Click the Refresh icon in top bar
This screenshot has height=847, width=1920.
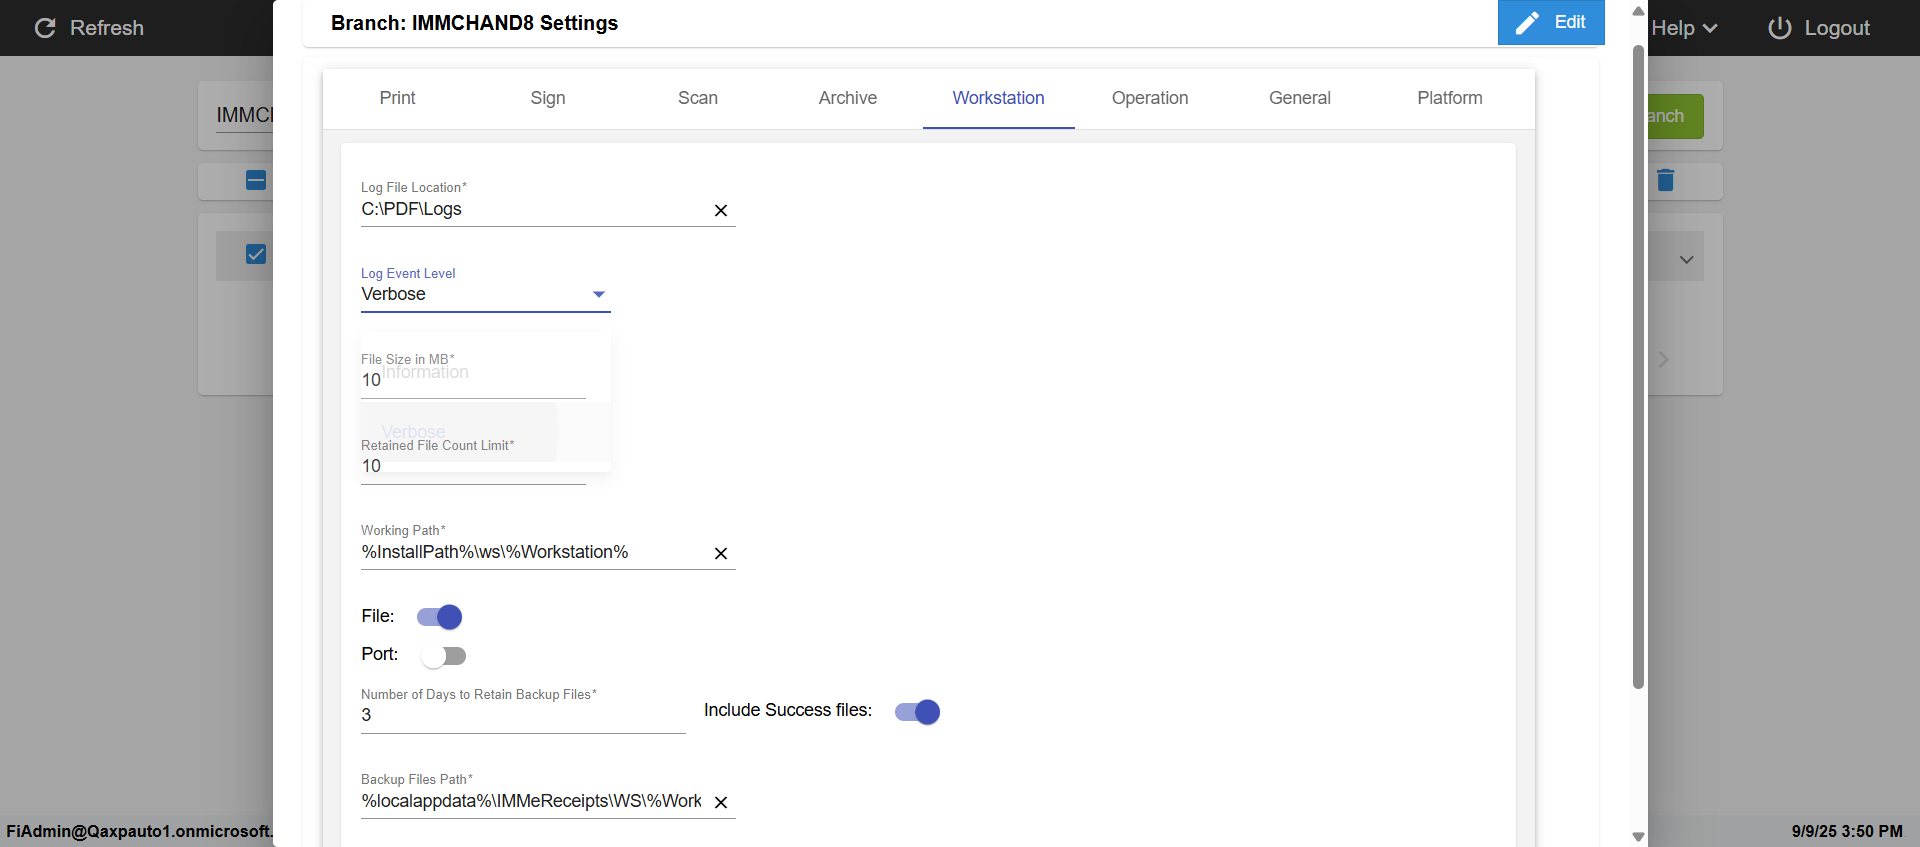point(45,28)
